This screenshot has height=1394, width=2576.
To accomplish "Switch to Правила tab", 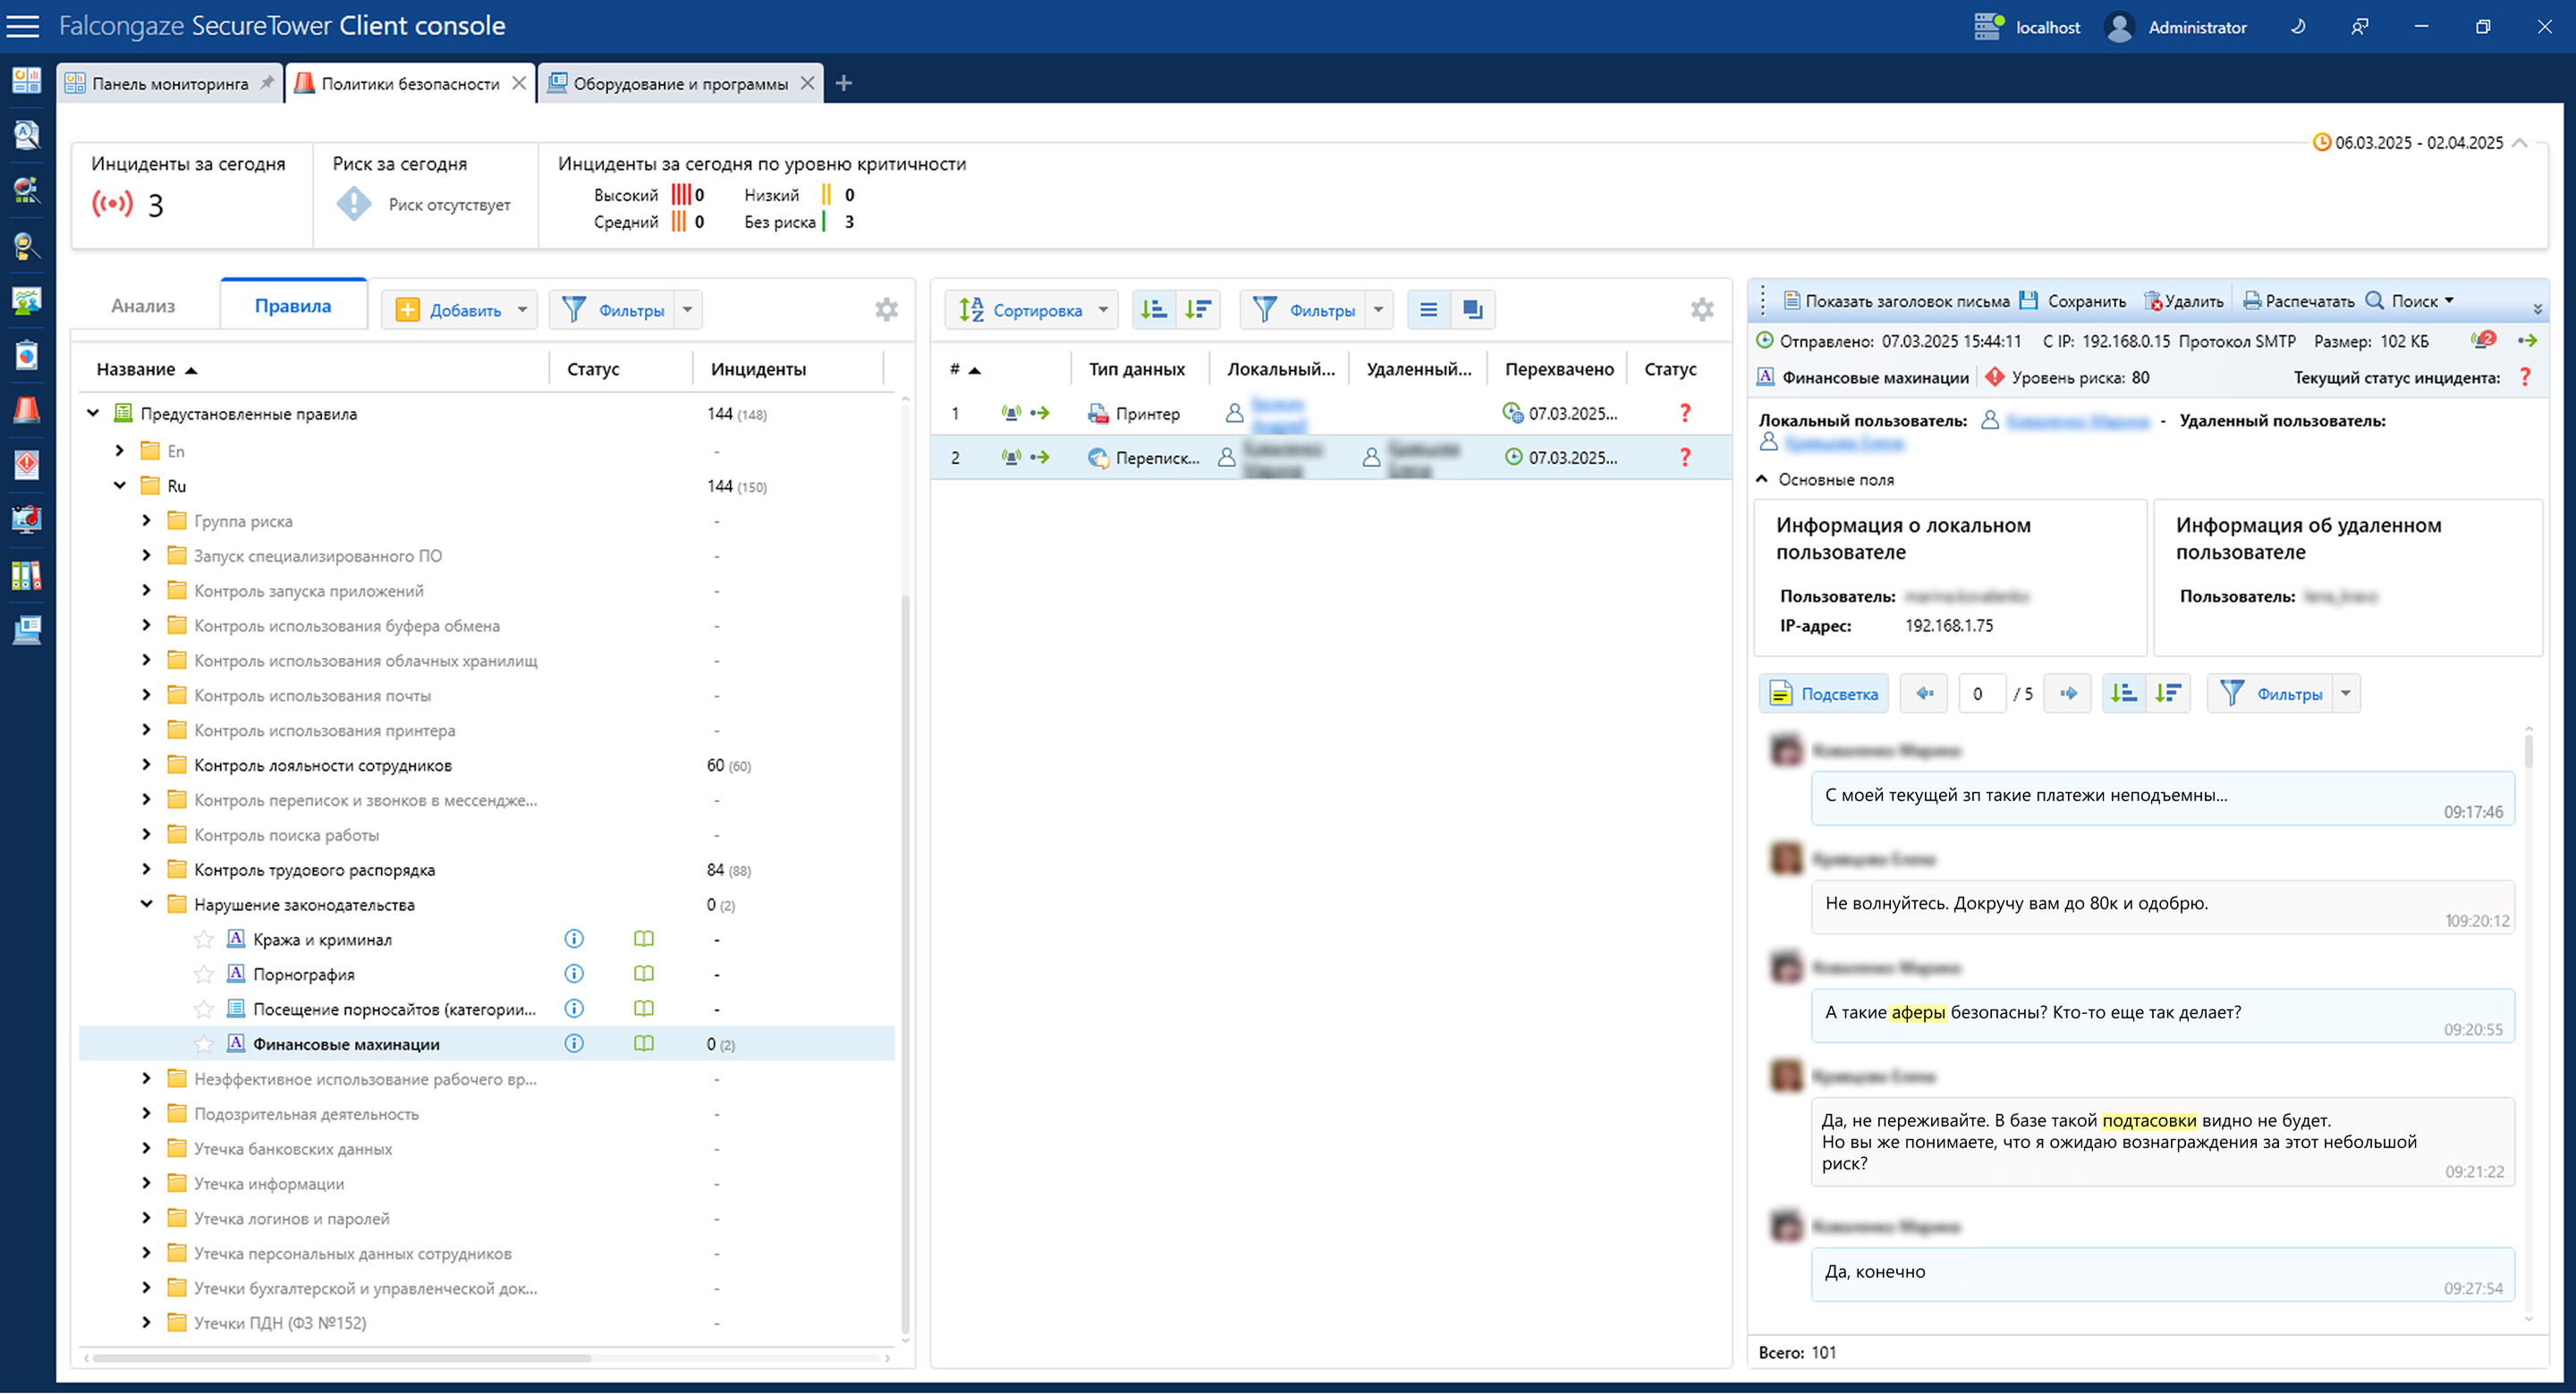I will 293,306.
